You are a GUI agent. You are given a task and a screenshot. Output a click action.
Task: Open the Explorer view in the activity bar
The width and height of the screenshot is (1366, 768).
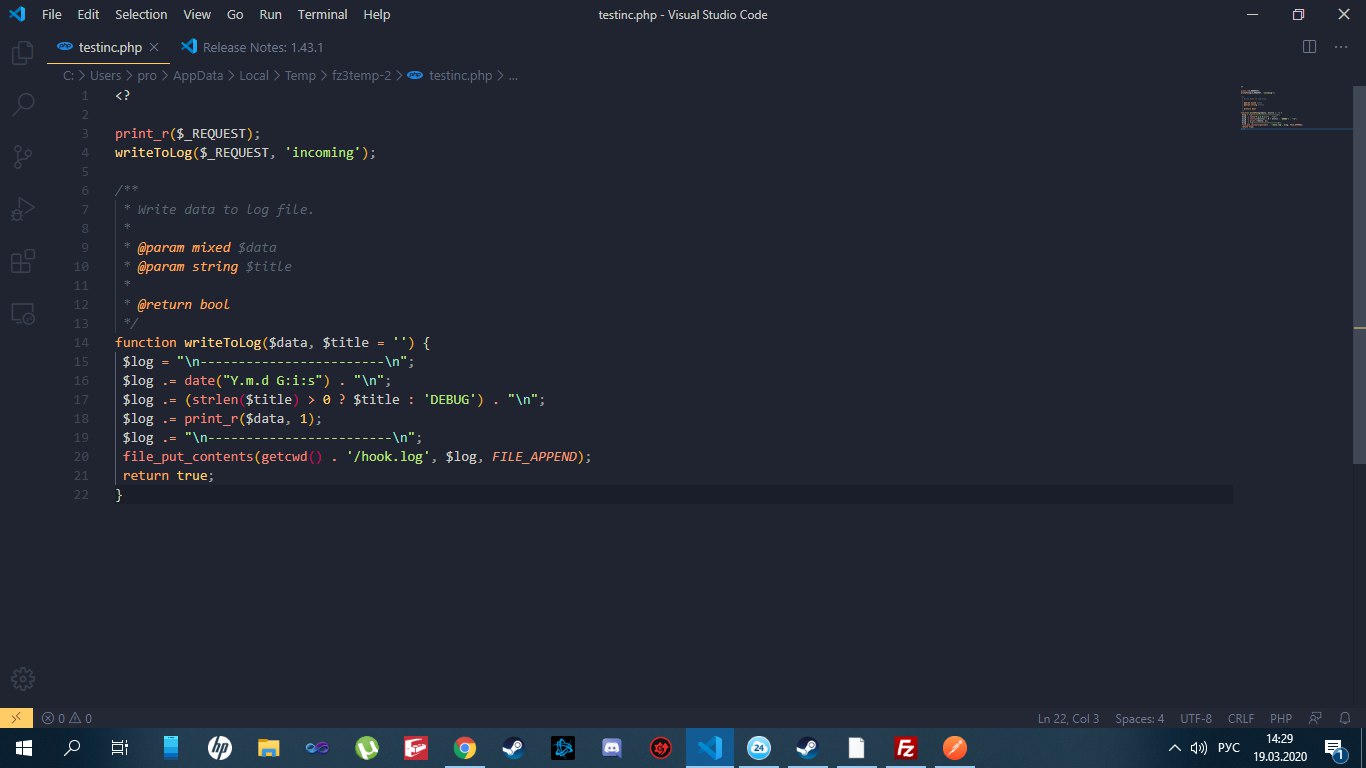[x=23, y=52]
